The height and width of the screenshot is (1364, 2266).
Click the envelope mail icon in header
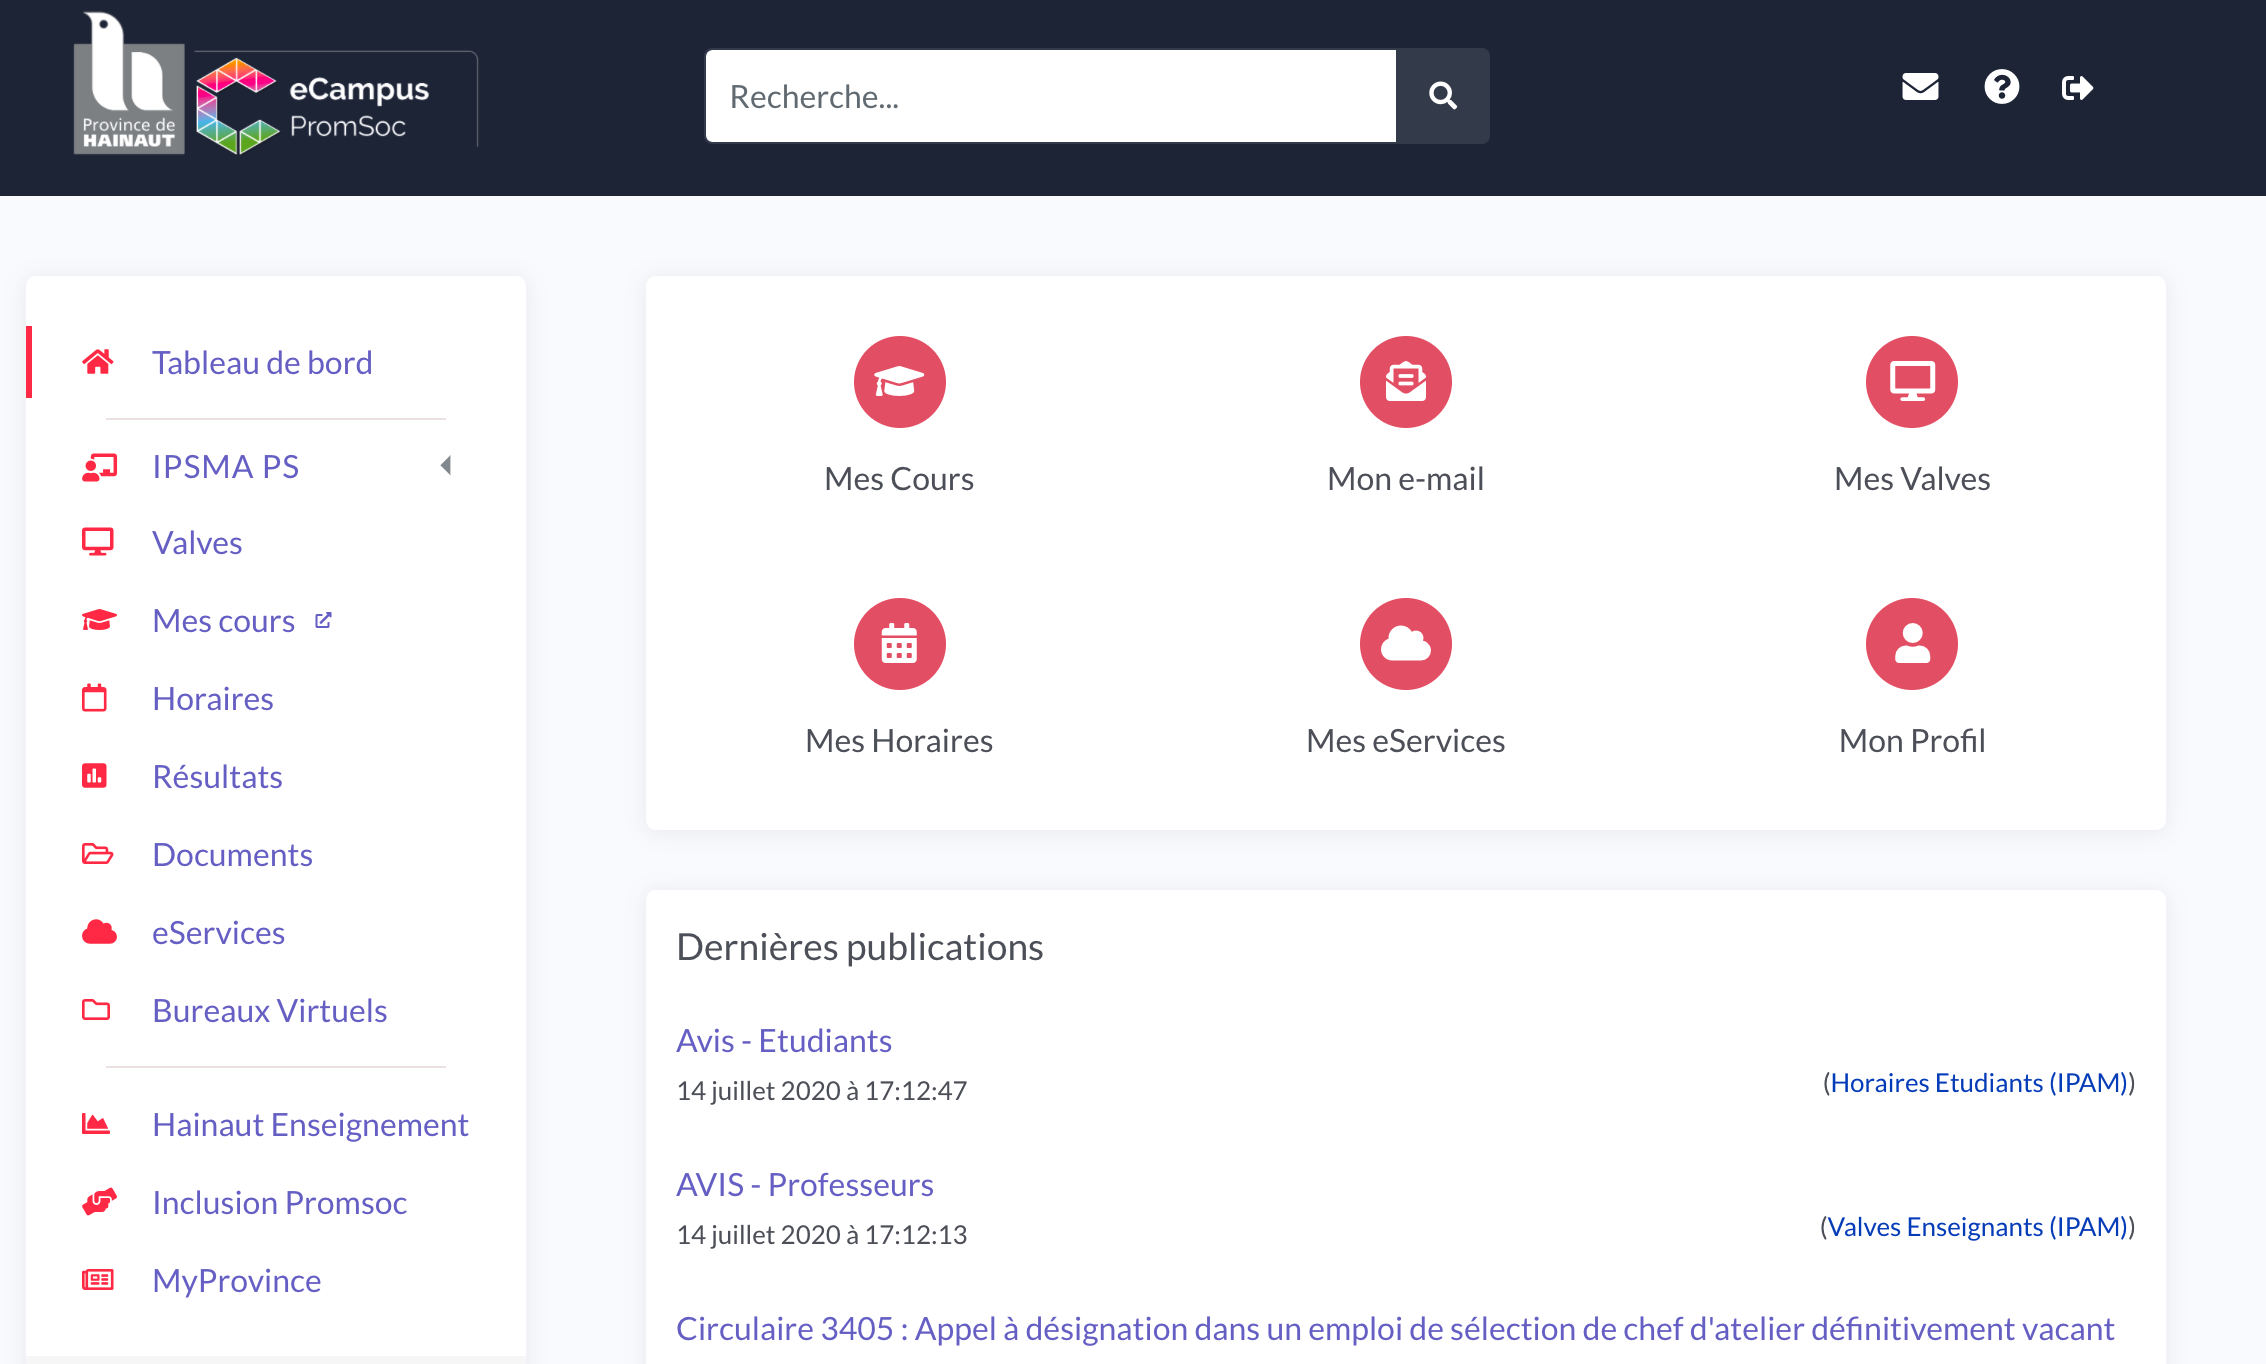point(1920,88)
